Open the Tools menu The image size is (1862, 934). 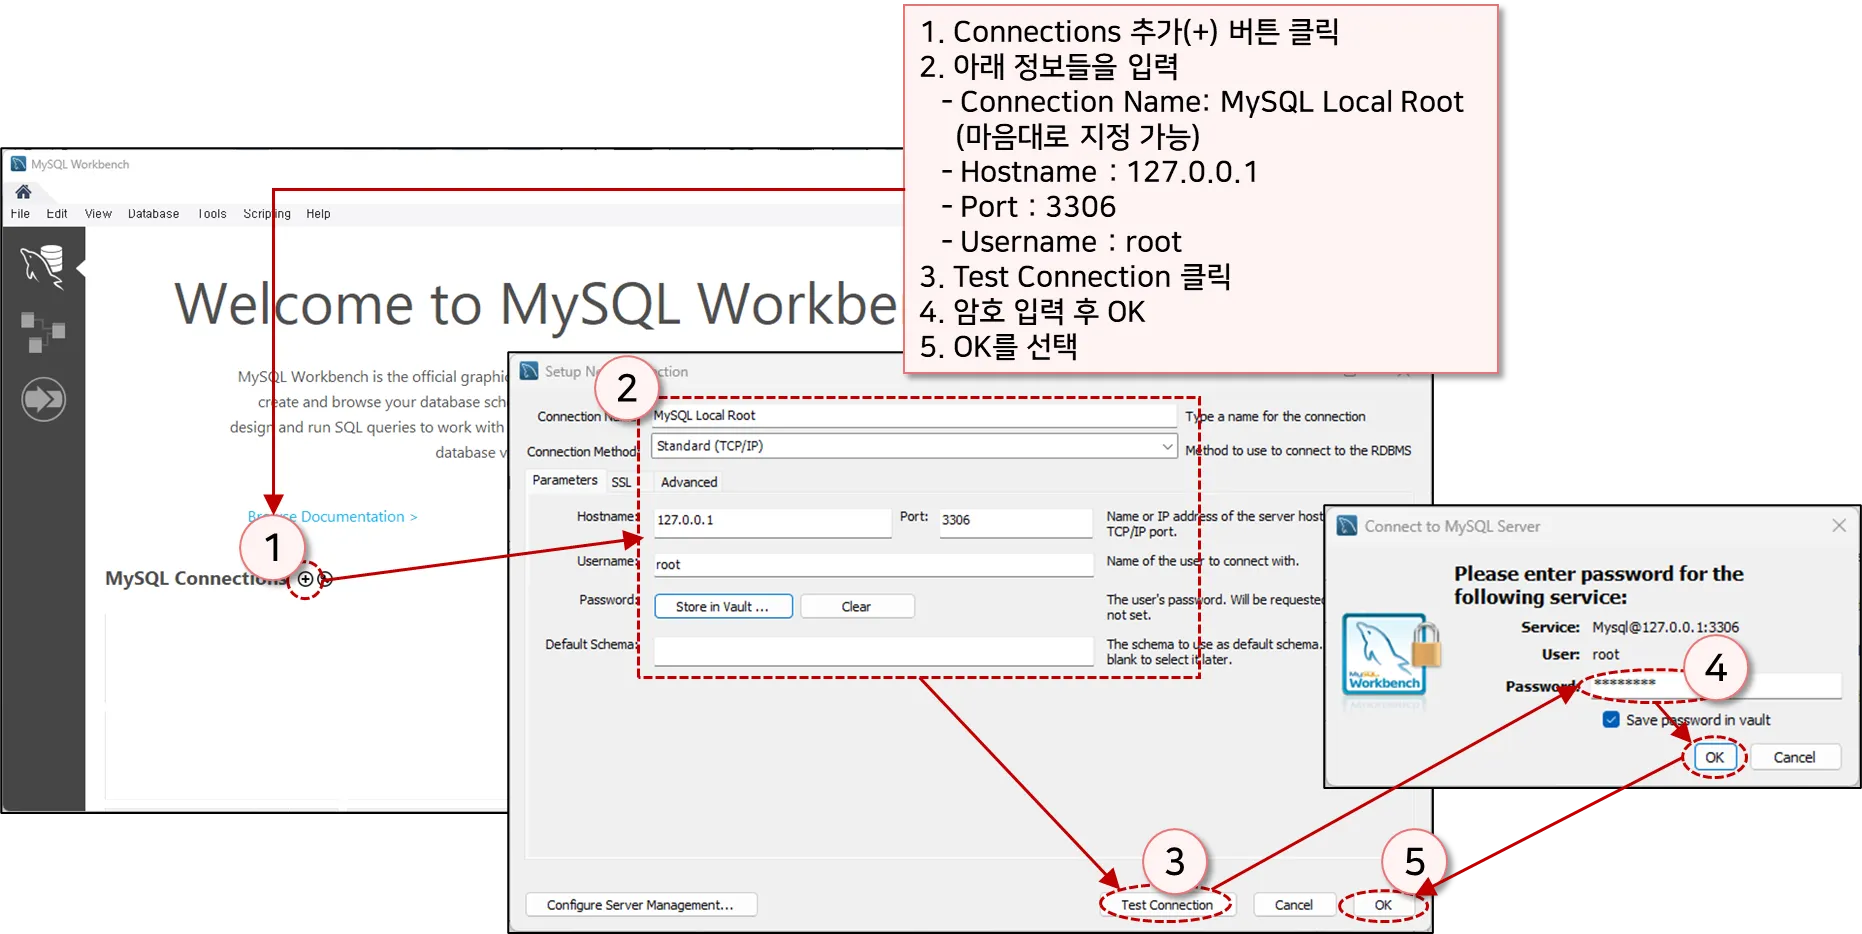[212, 214]
